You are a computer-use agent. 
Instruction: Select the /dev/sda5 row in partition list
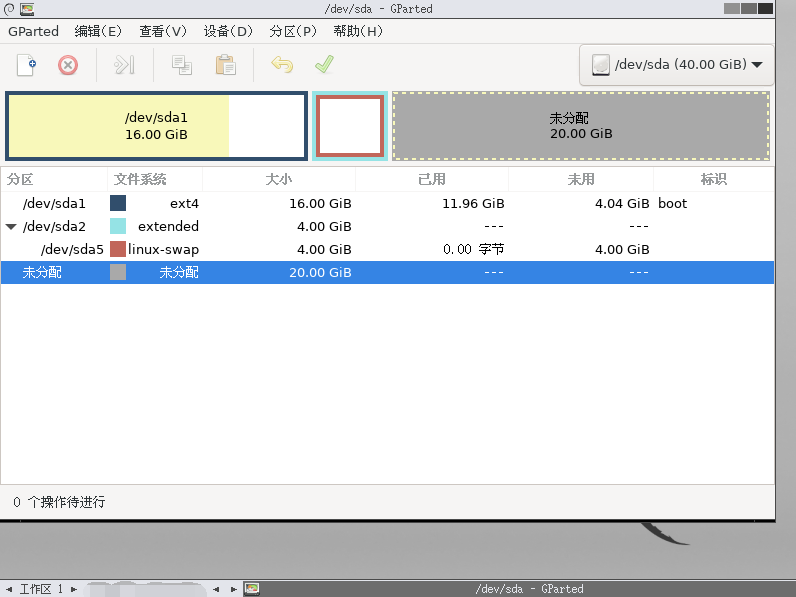[387, 249]
